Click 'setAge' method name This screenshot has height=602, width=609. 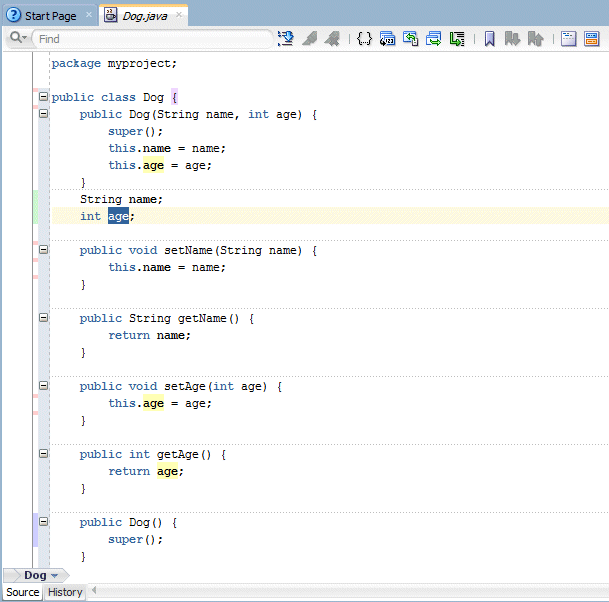click(x=184, y=386)
